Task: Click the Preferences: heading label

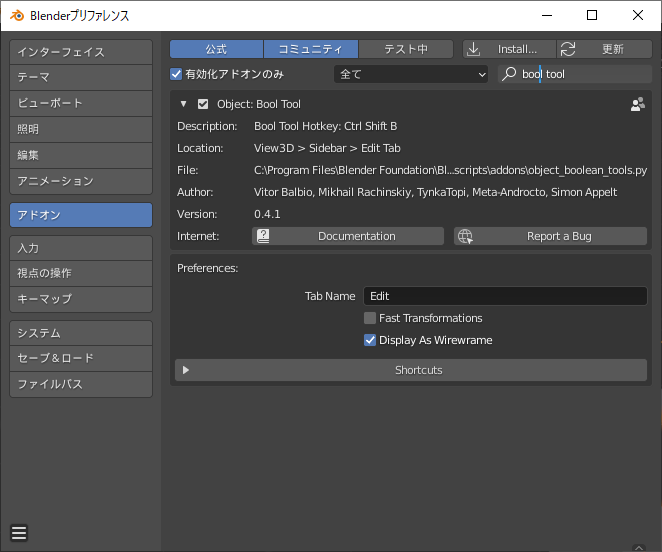Action: pyautogui.click(x=207, y=268)
